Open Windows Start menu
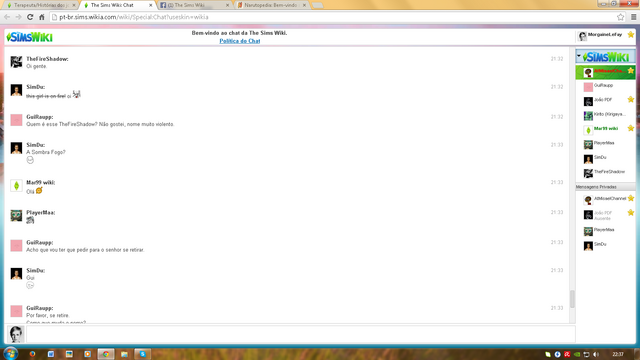This screenshot has height=360, width=640. tap(11, 353)
